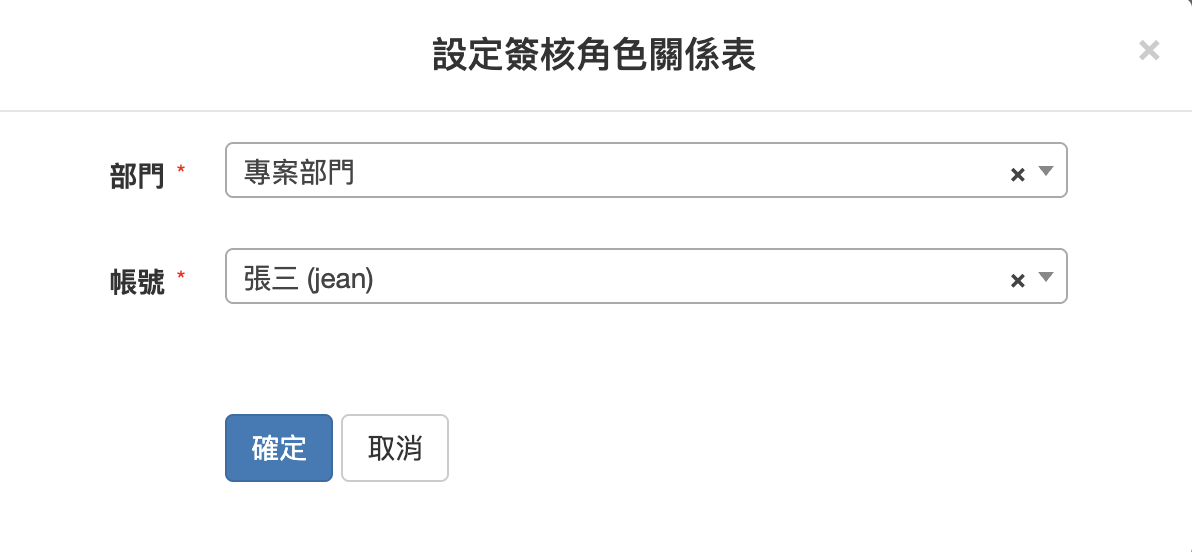
Task: Click the 帳號 field label
Action: 137,282
